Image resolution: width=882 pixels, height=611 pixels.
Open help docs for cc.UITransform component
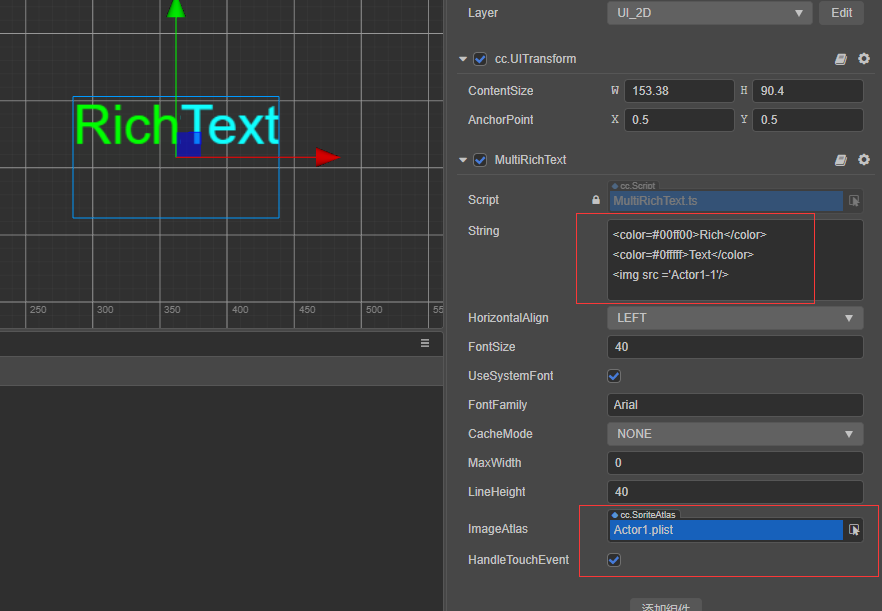(840, 59)
